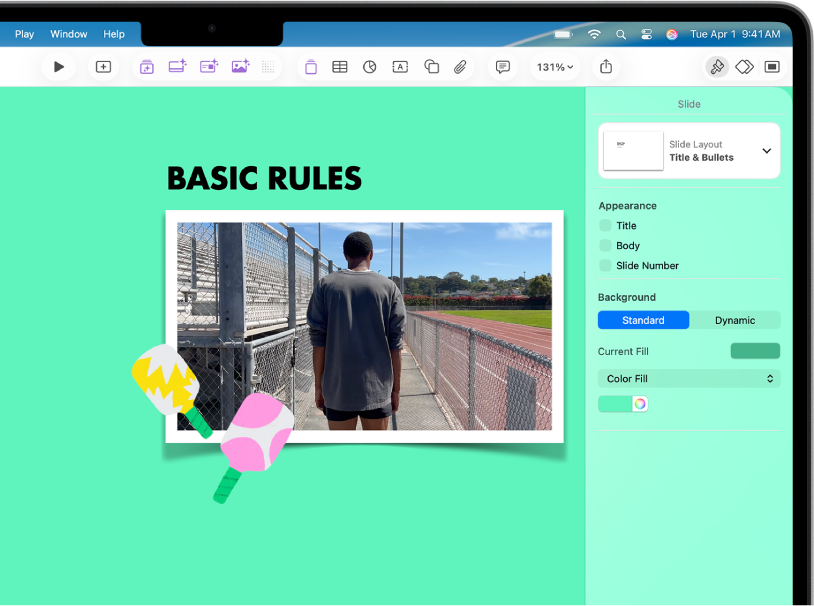The width and height of the screenshot is (814, 606).
Task: Click the Share button in the toolbar
Action: click(x=606, y=66)
